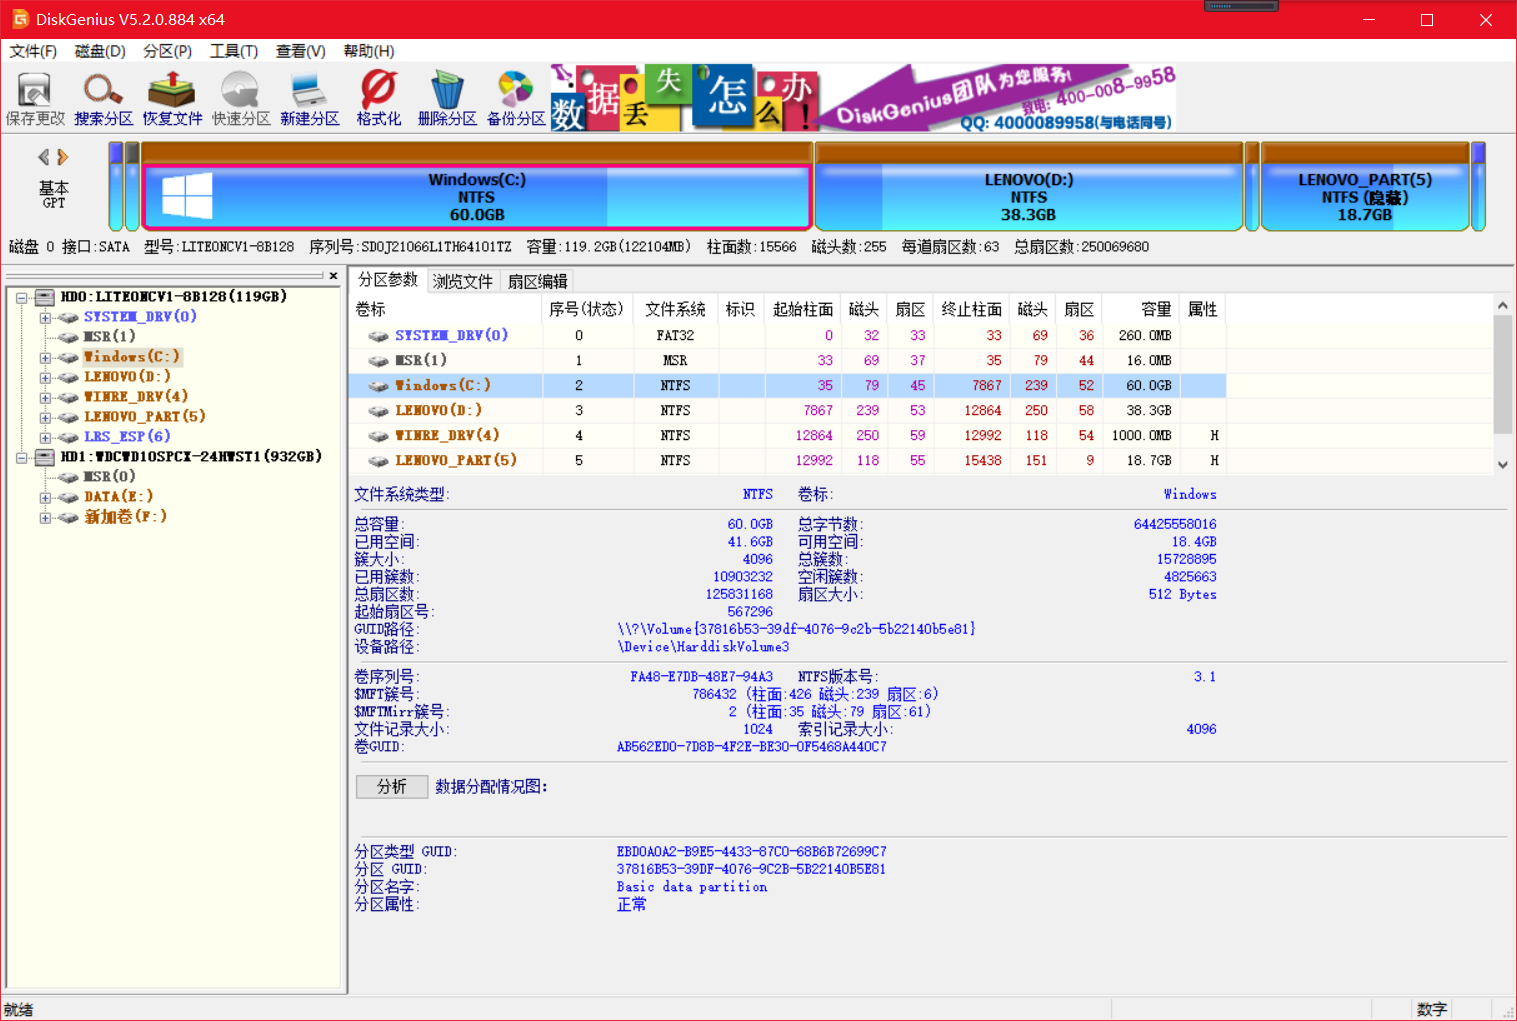Choose the 格式化 format tool
The height and width of the screenshot is (1021, 1517).
click(x=378, y=99)
